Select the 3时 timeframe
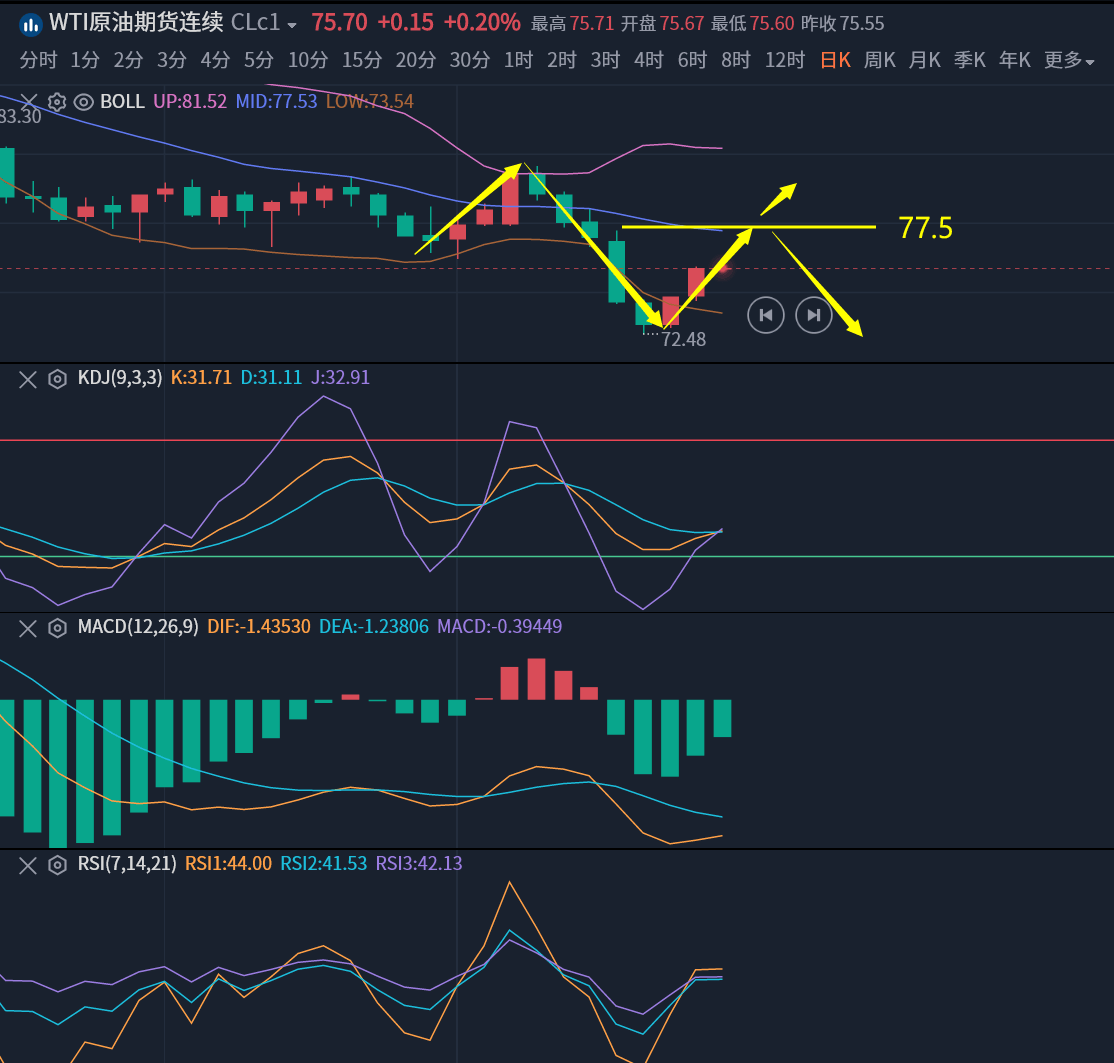The width and height of the screenshot is (1114, 1063). pos(605,60)
